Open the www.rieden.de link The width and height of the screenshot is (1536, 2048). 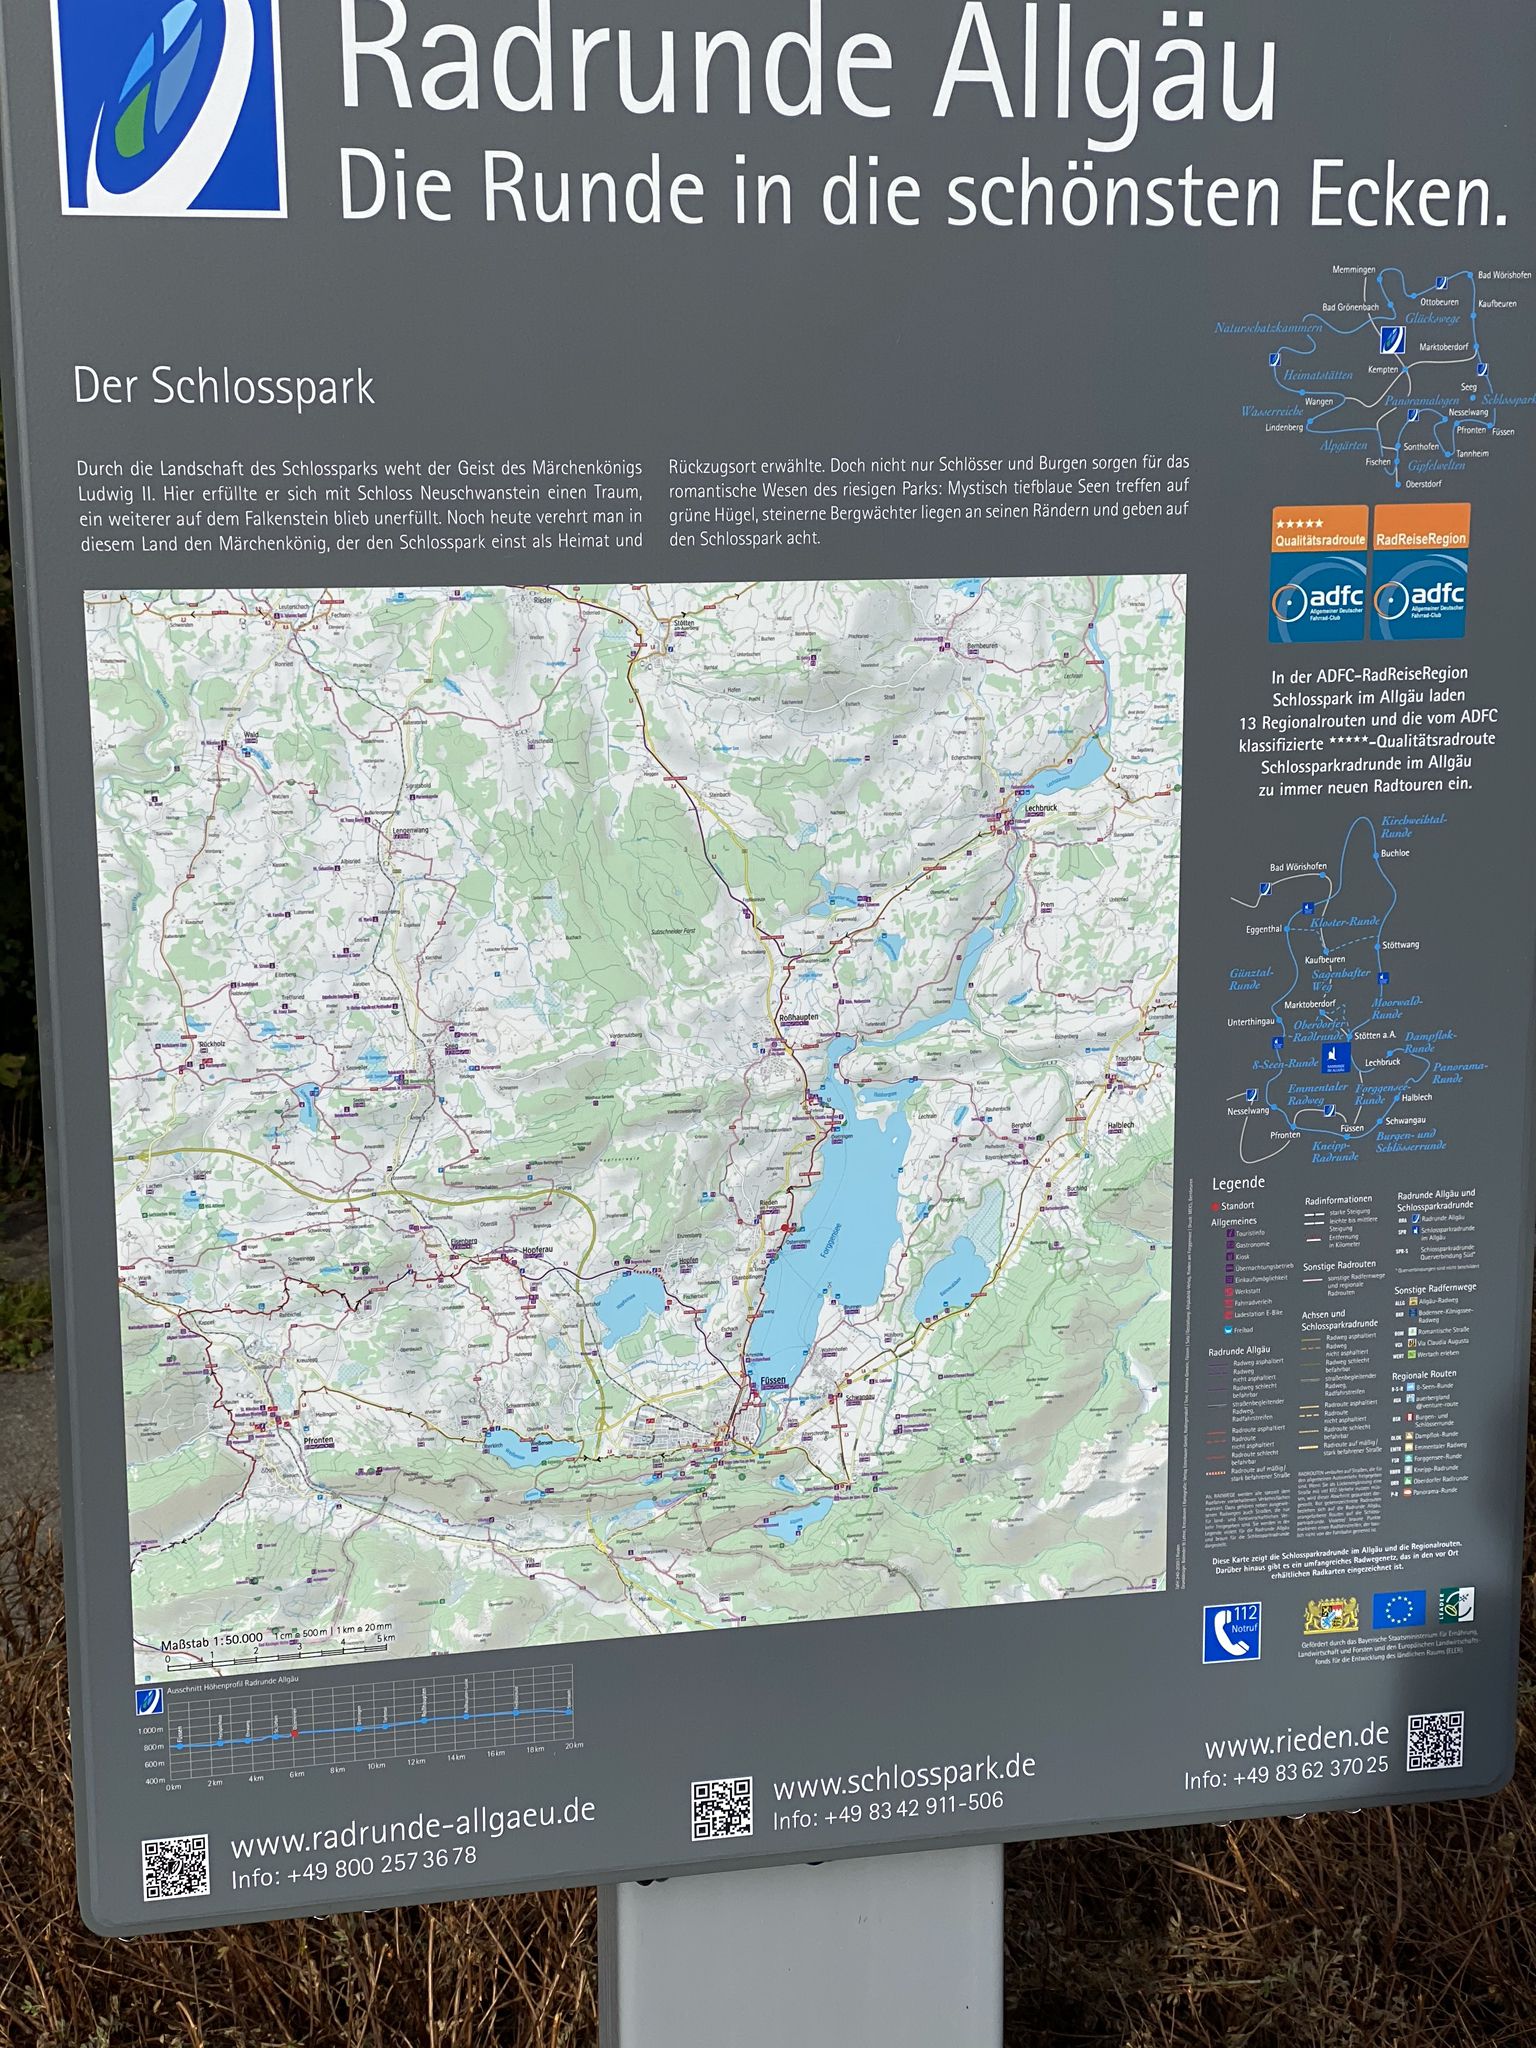point(1297,1741)
